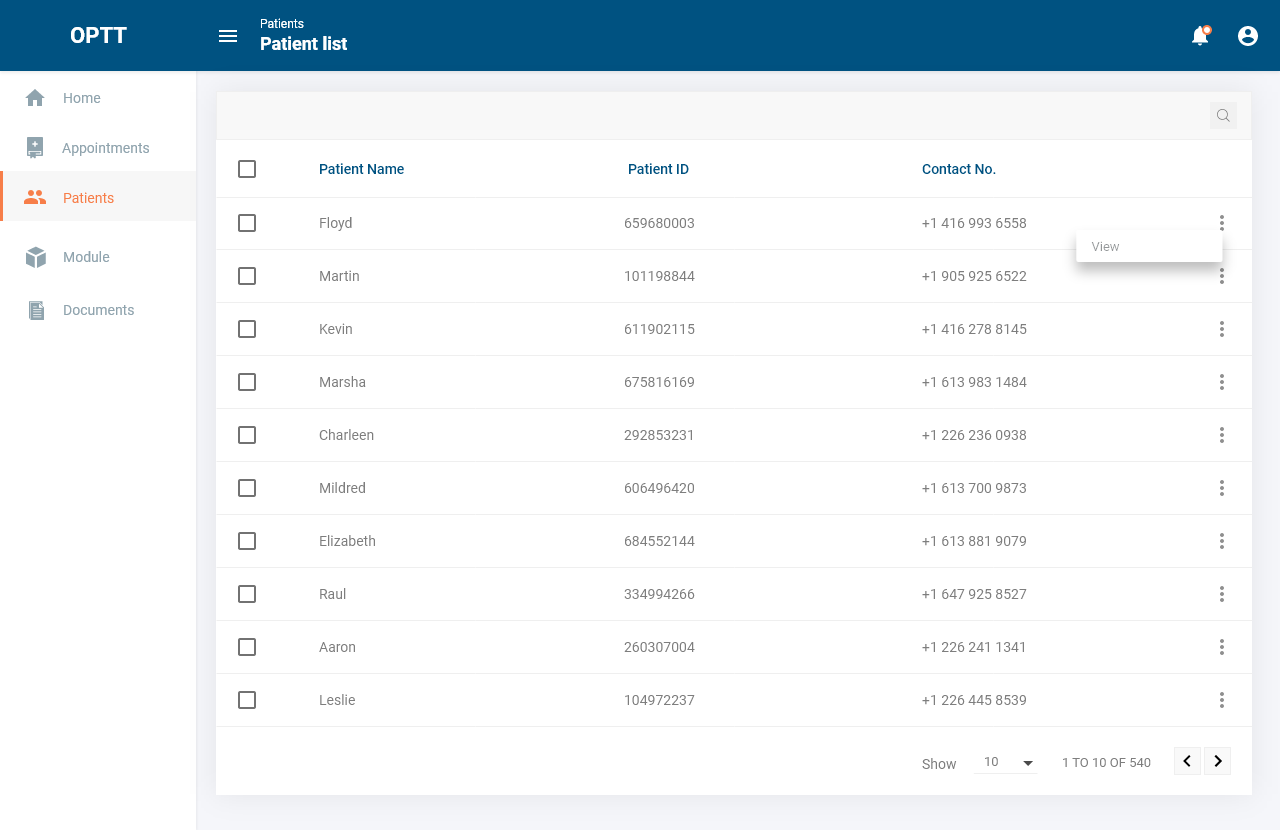This screenshot has height=830, width=1280.
Task: Click the Patient ID column header
Action: coord(658,169)
